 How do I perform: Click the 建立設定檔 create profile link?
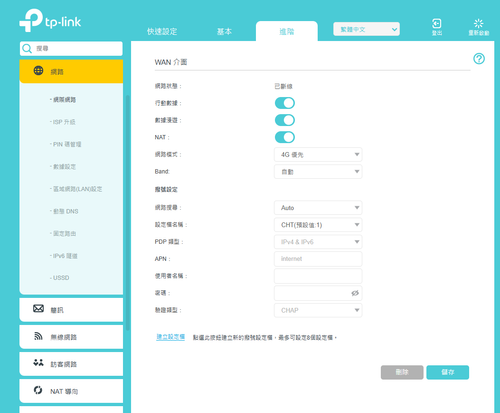click(171, 337)
